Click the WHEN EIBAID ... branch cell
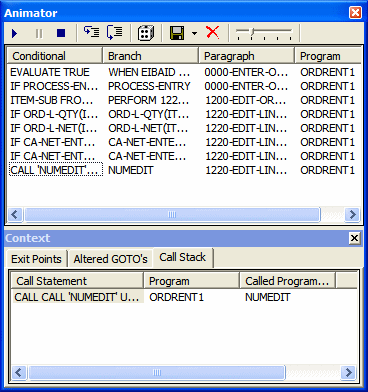The image size is (368, 392). tap(149, 72)
